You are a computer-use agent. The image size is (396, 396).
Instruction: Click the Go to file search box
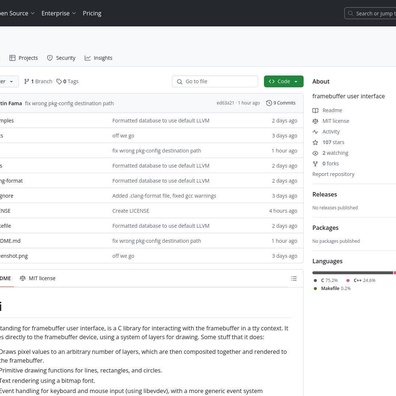(215, 81)
